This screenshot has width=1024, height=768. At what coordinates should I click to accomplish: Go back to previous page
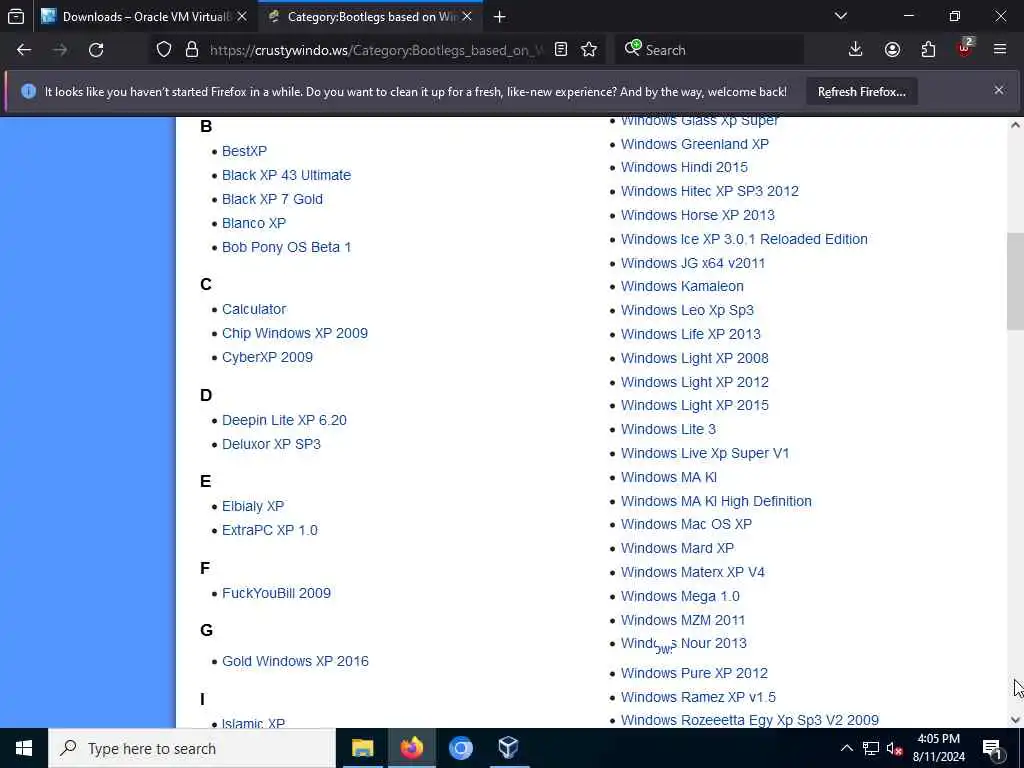[x=24, y=50]
